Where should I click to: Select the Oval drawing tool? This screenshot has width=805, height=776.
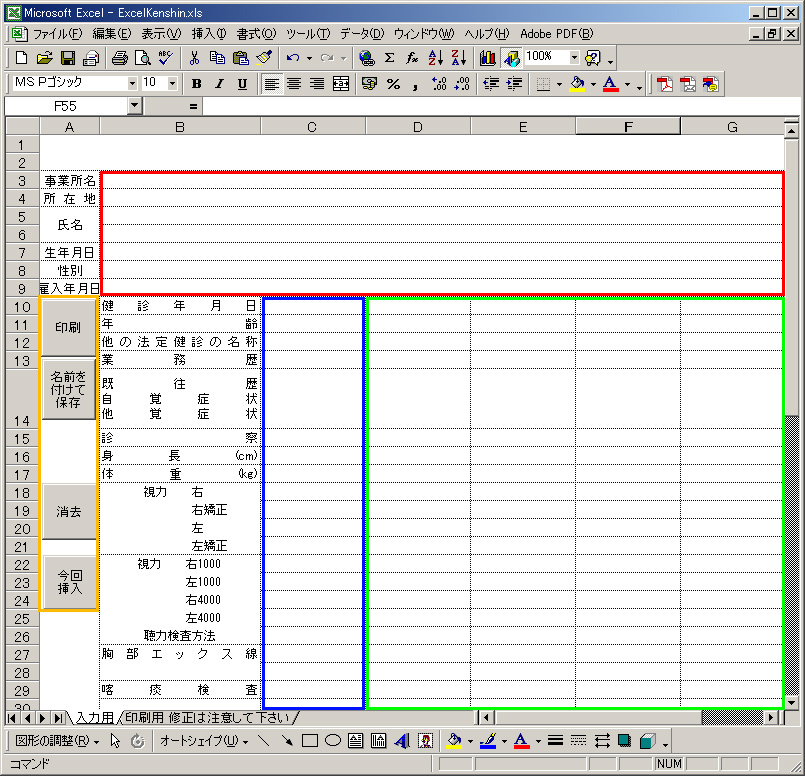click(333, 741)
